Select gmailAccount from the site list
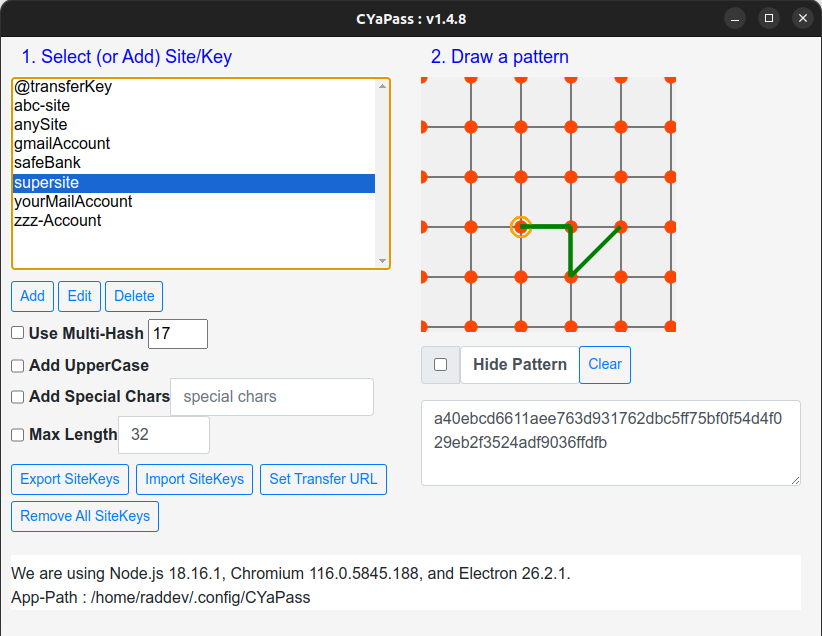 (x=62, y=144)
